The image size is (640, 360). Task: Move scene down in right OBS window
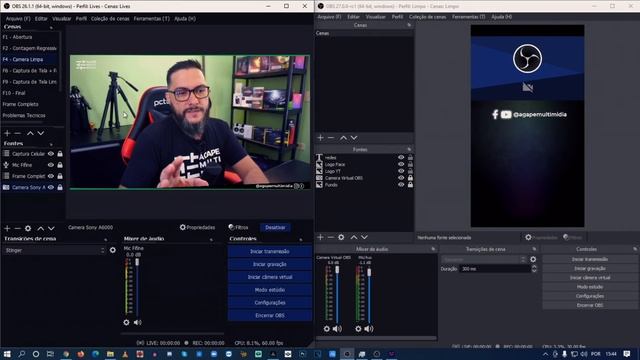tap(354, 138)
